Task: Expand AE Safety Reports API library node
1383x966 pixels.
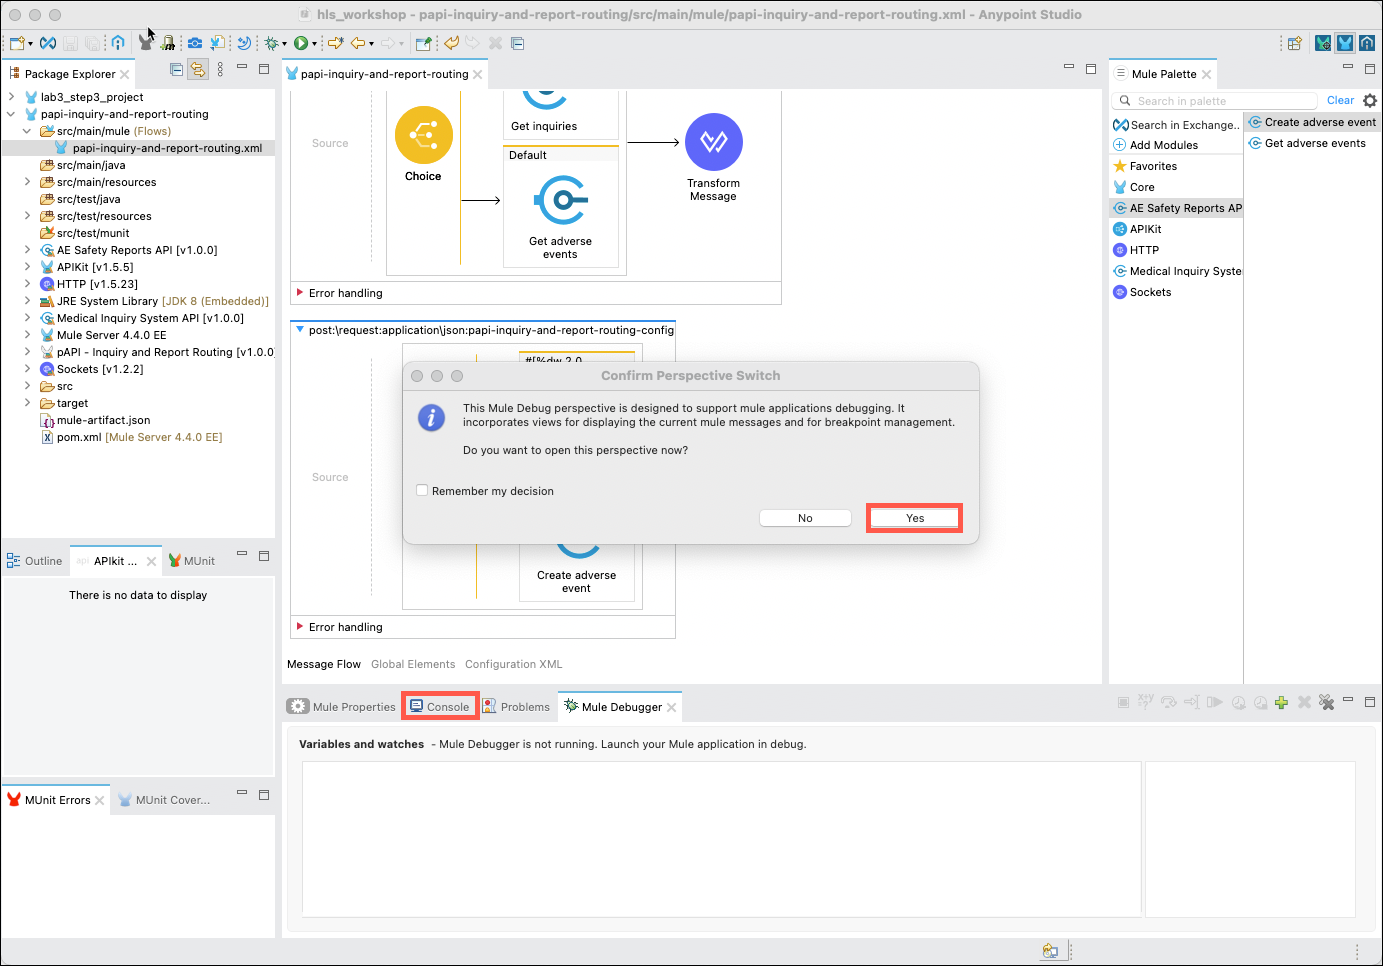Action: pos(27,250)
